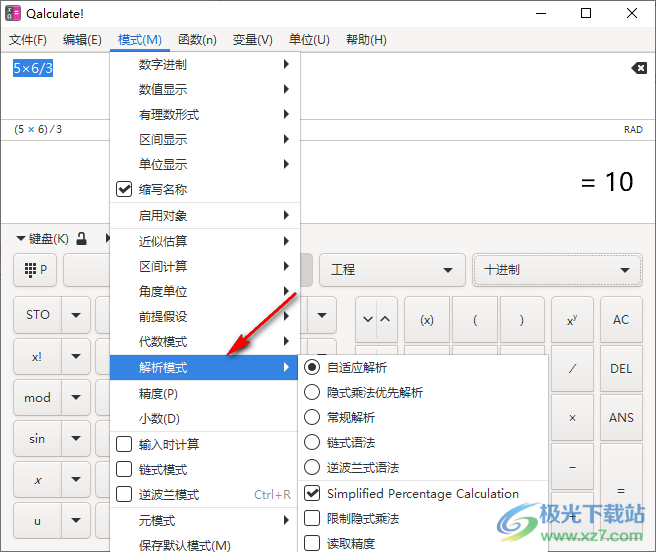
Task: Click the multiplication × key
Action: click(572, 418)
